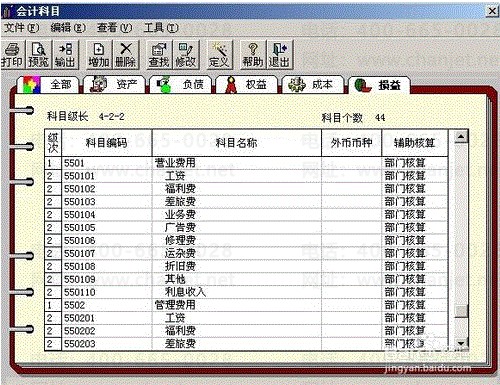Click the scrollbar down arrow
The width and height of the screenshot is (500, 385).
461,343
